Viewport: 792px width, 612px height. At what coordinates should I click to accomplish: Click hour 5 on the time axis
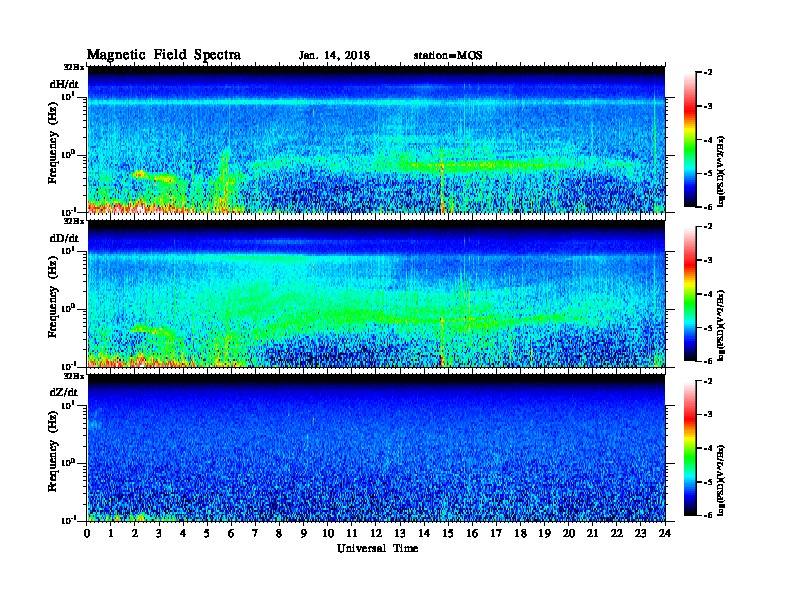(207, 533)
